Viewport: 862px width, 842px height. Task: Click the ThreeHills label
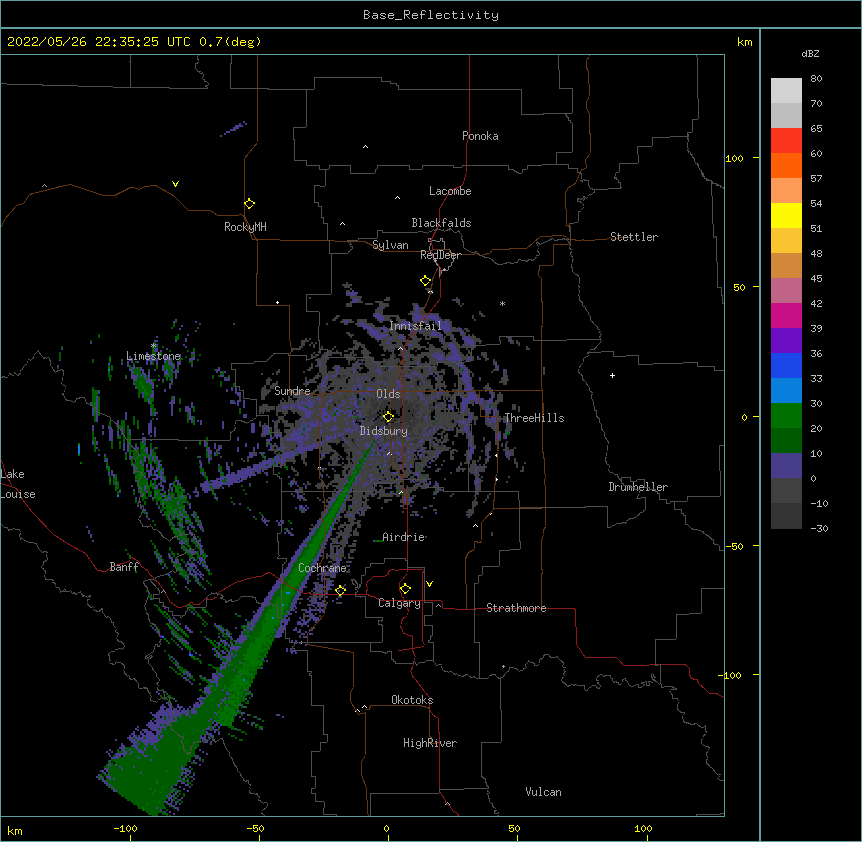pos(534,418)
